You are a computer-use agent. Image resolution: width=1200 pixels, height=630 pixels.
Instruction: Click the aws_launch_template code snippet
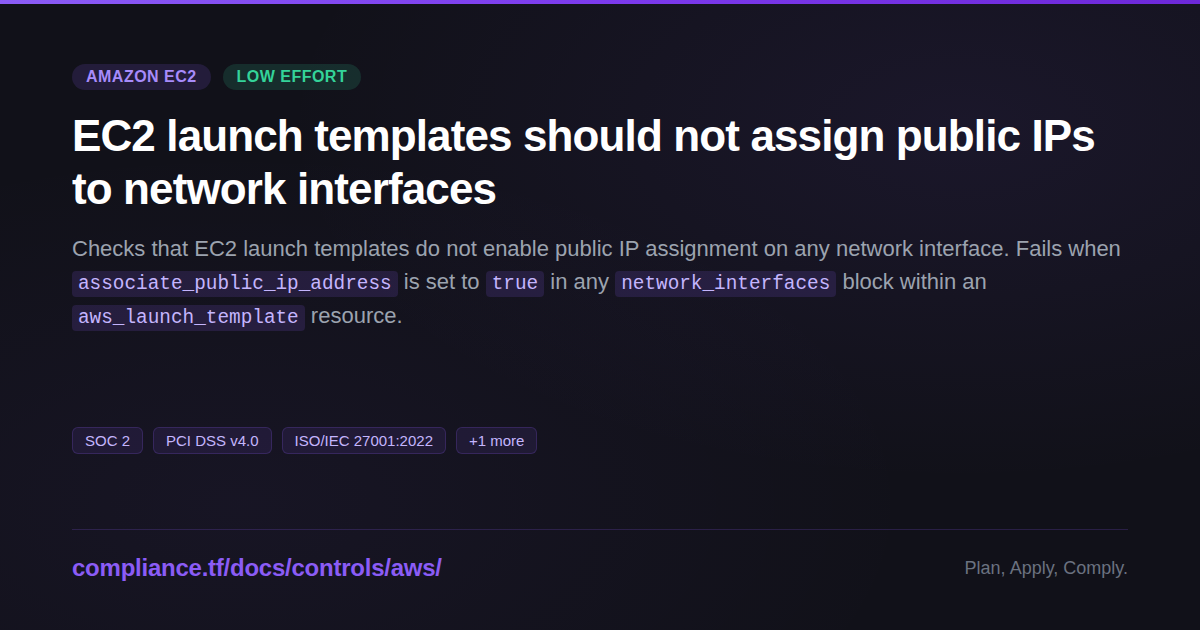click(x=188, y=317)
